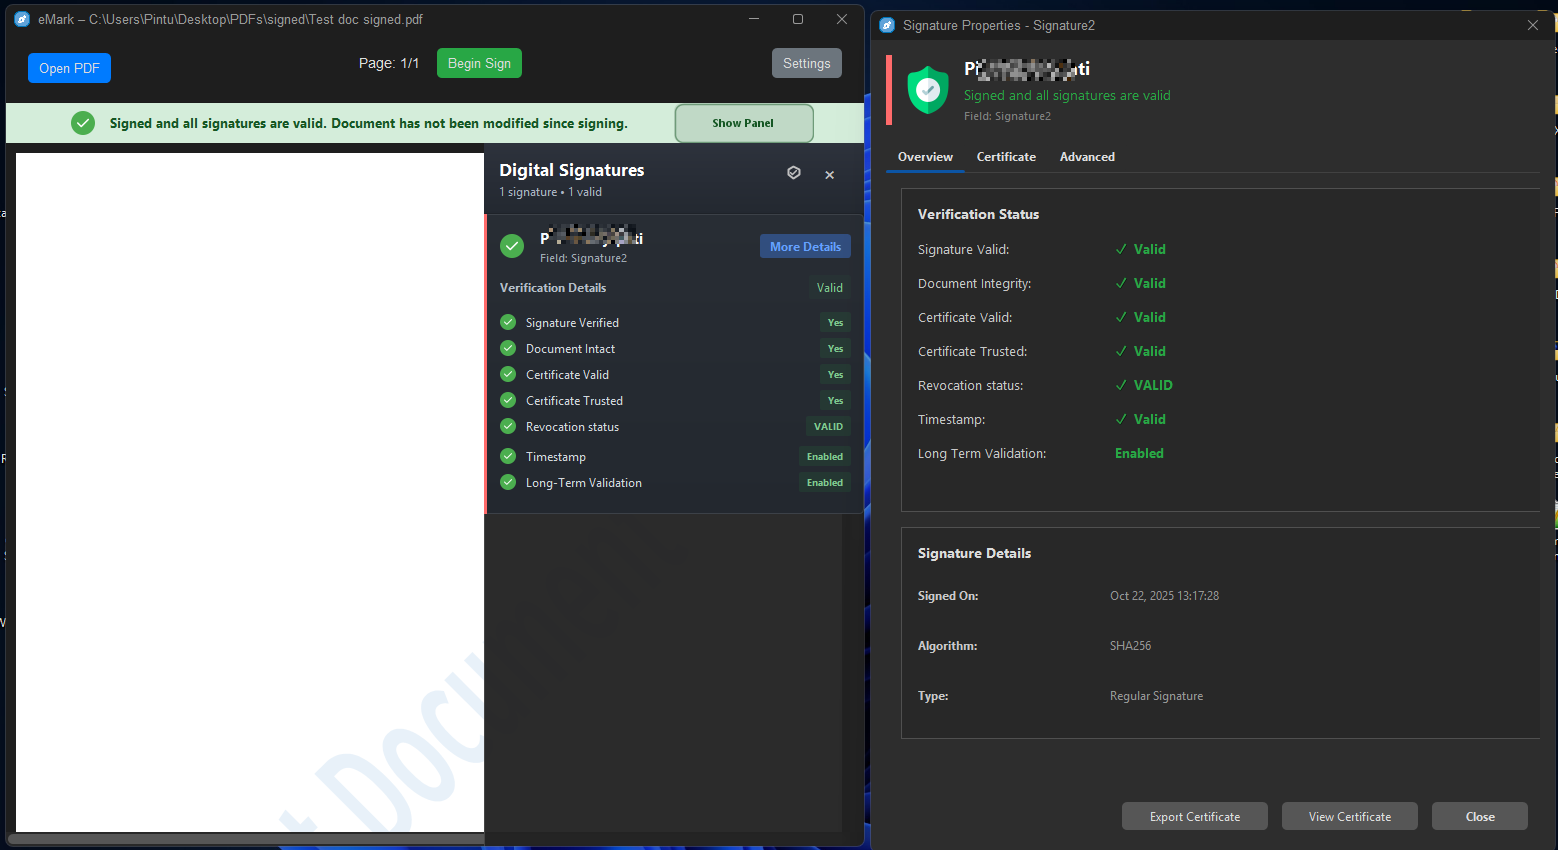Expand More Details for Signature2
Screen dimensions: 1558x850
point(805,246)
